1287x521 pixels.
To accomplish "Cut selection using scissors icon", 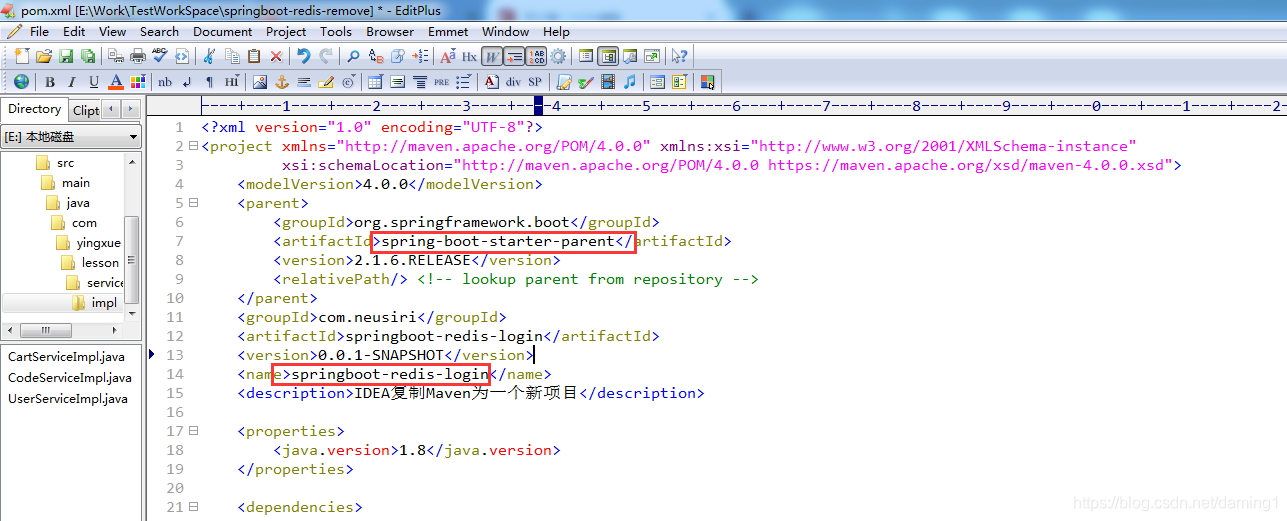I will pyautogui.click(x=208, y=56).
